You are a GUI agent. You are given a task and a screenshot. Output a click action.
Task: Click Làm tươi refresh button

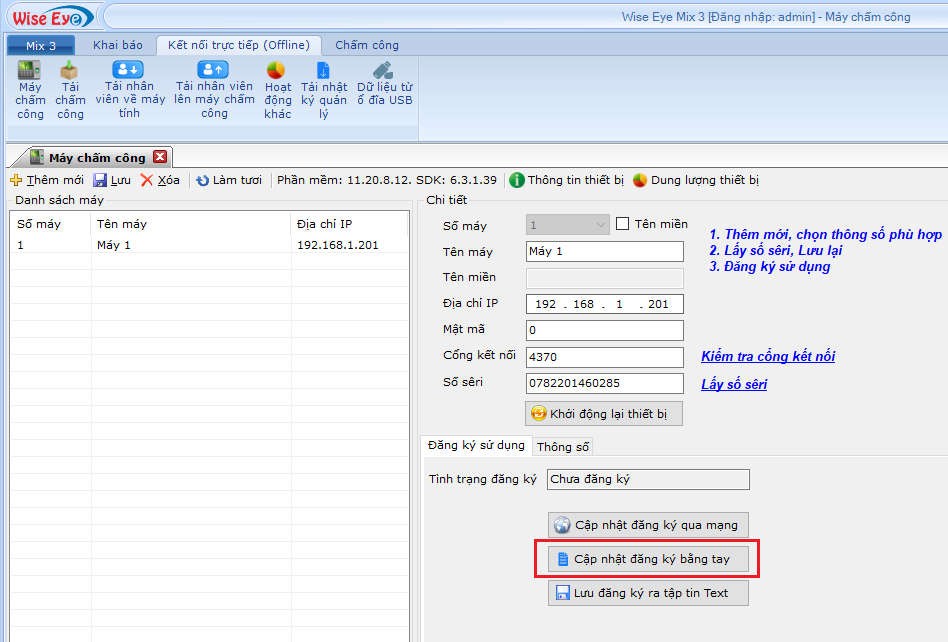(x=228, y=180)
